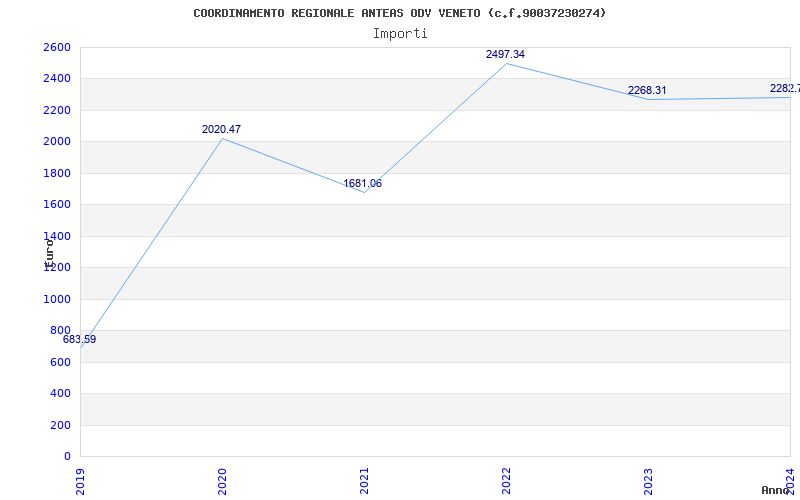Select the 1600 y-axis label

57,205
